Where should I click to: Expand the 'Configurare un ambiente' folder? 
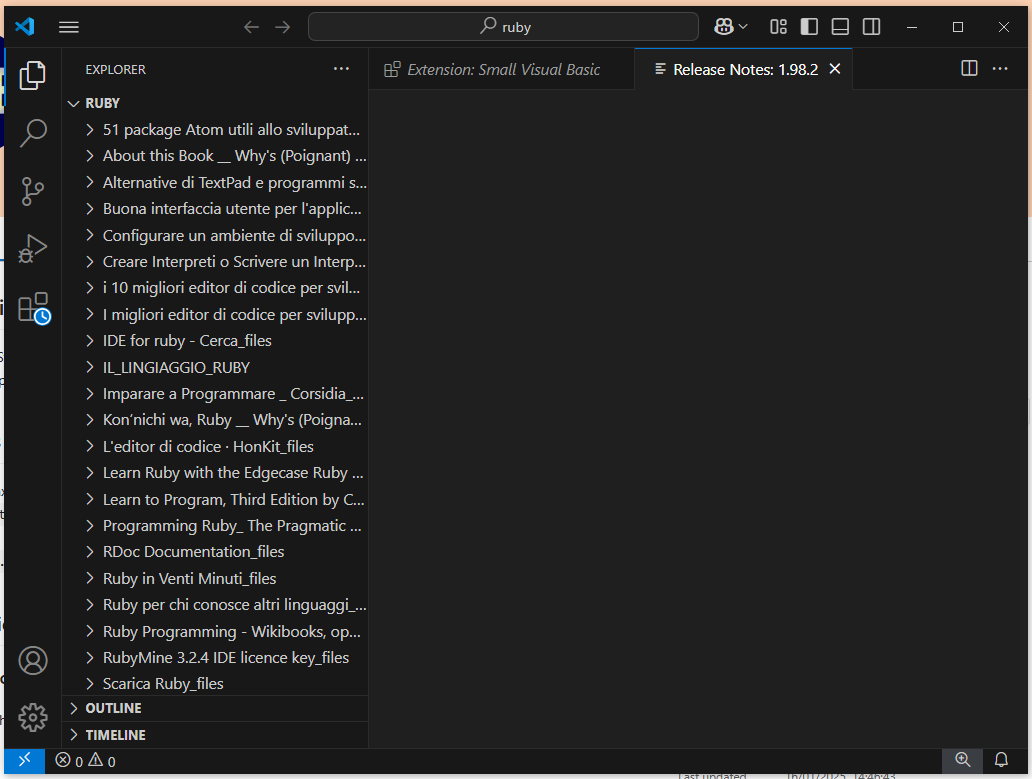tap(215, 236)
